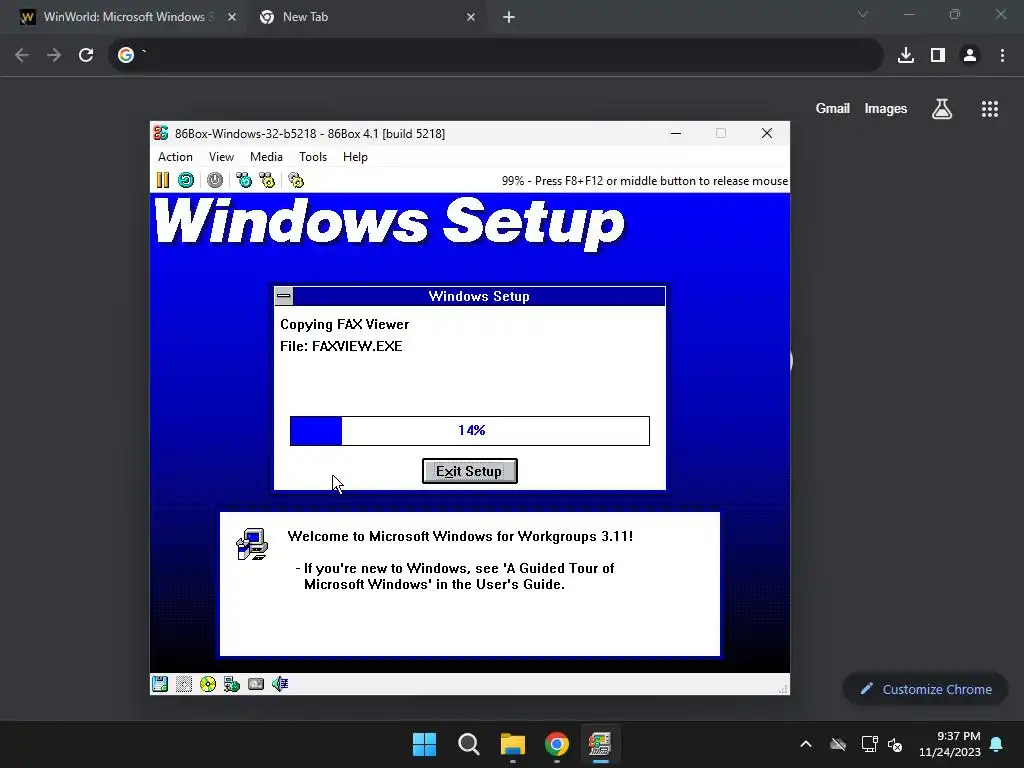Switch to the WinWorld Microsoft Windows tab

(x=124, y=17)
